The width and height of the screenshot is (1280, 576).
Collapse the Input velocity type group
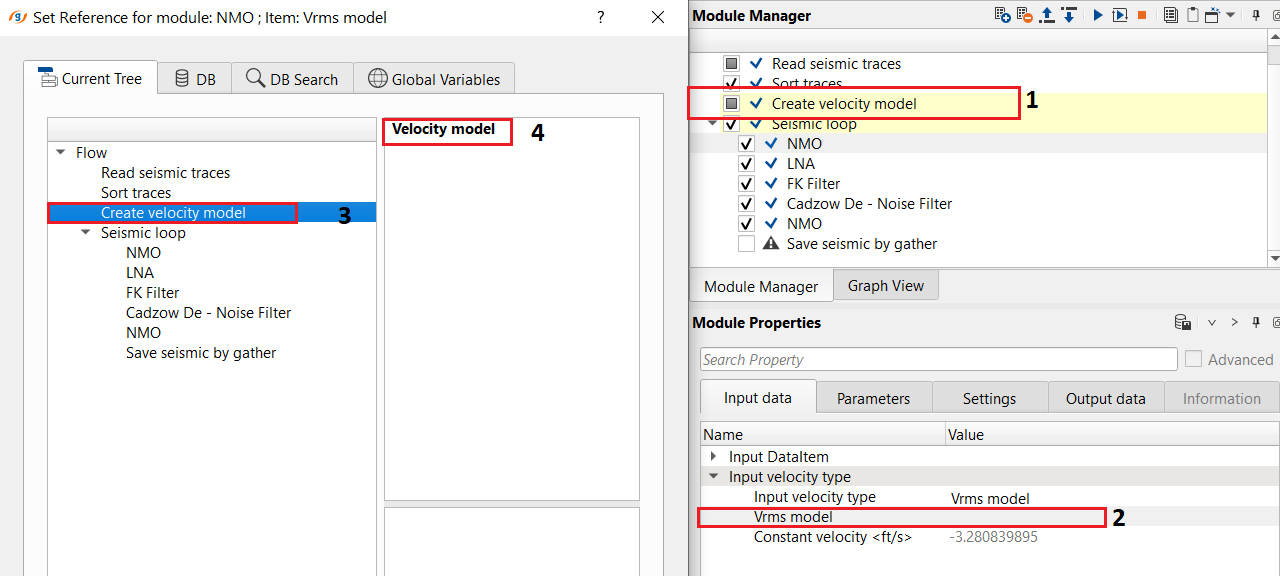[x=713, y=477]
